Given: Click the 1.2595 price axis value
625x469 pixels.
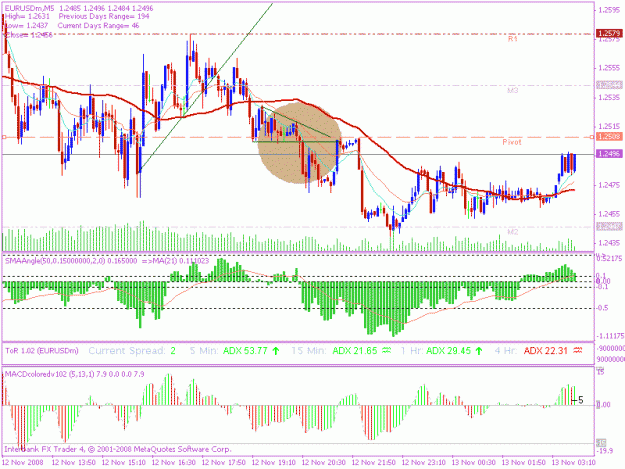Looking at the screenshot, I should pos(609,10).
